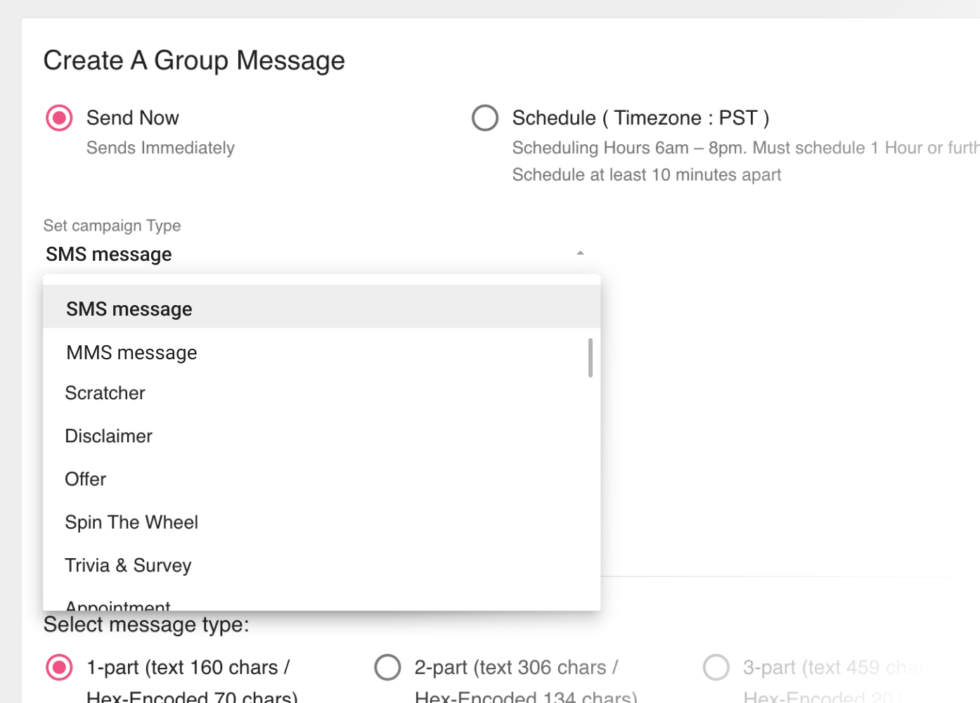Screen dimensions: 980x703
Task: Choose the 2-part message type
Action: [388, 667]
